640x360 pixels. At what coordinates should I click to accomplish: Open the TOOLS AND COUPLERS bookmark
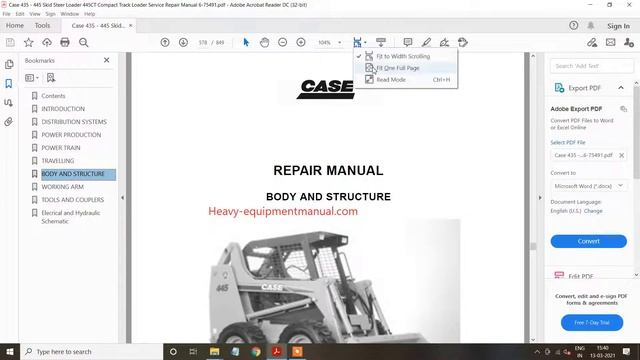click(x=73, y=200)
